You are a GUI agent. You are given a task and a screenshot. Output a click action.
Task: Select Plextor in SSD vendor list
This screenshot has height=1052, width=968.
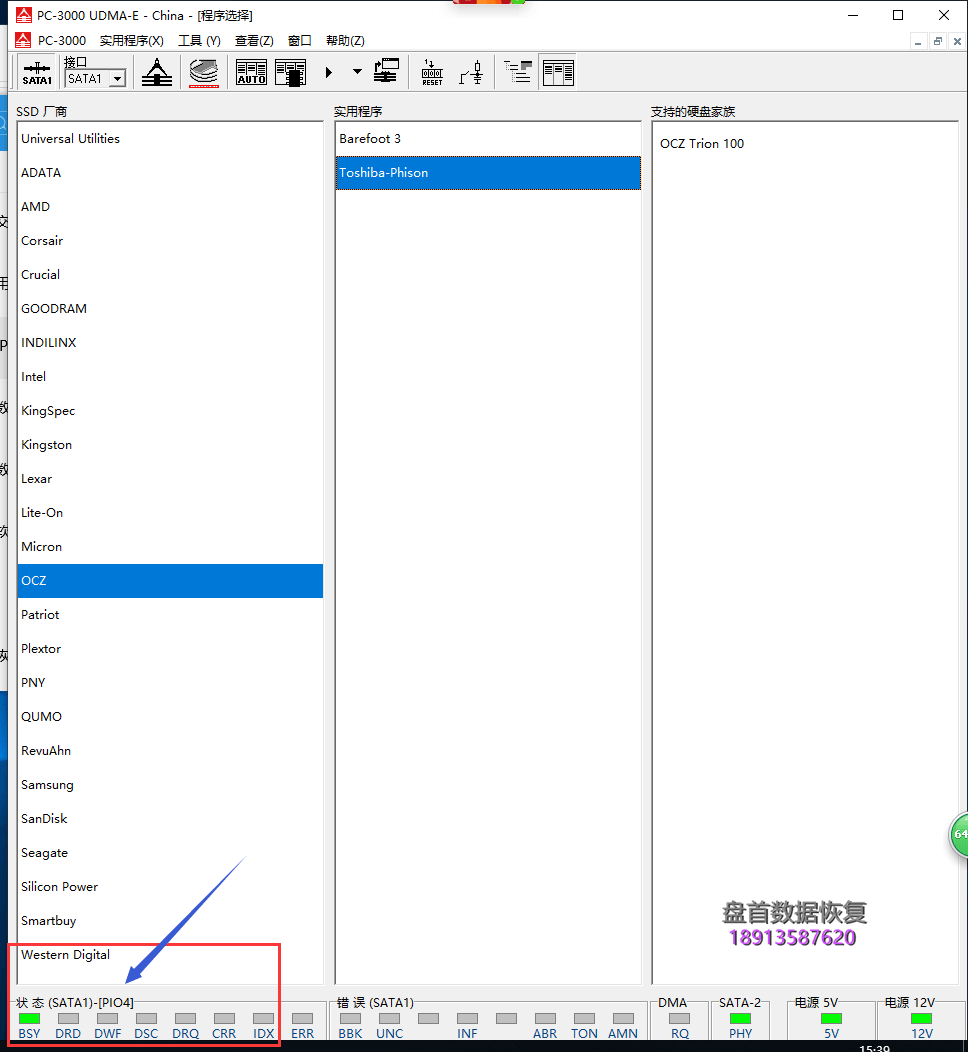pos(170,649)
